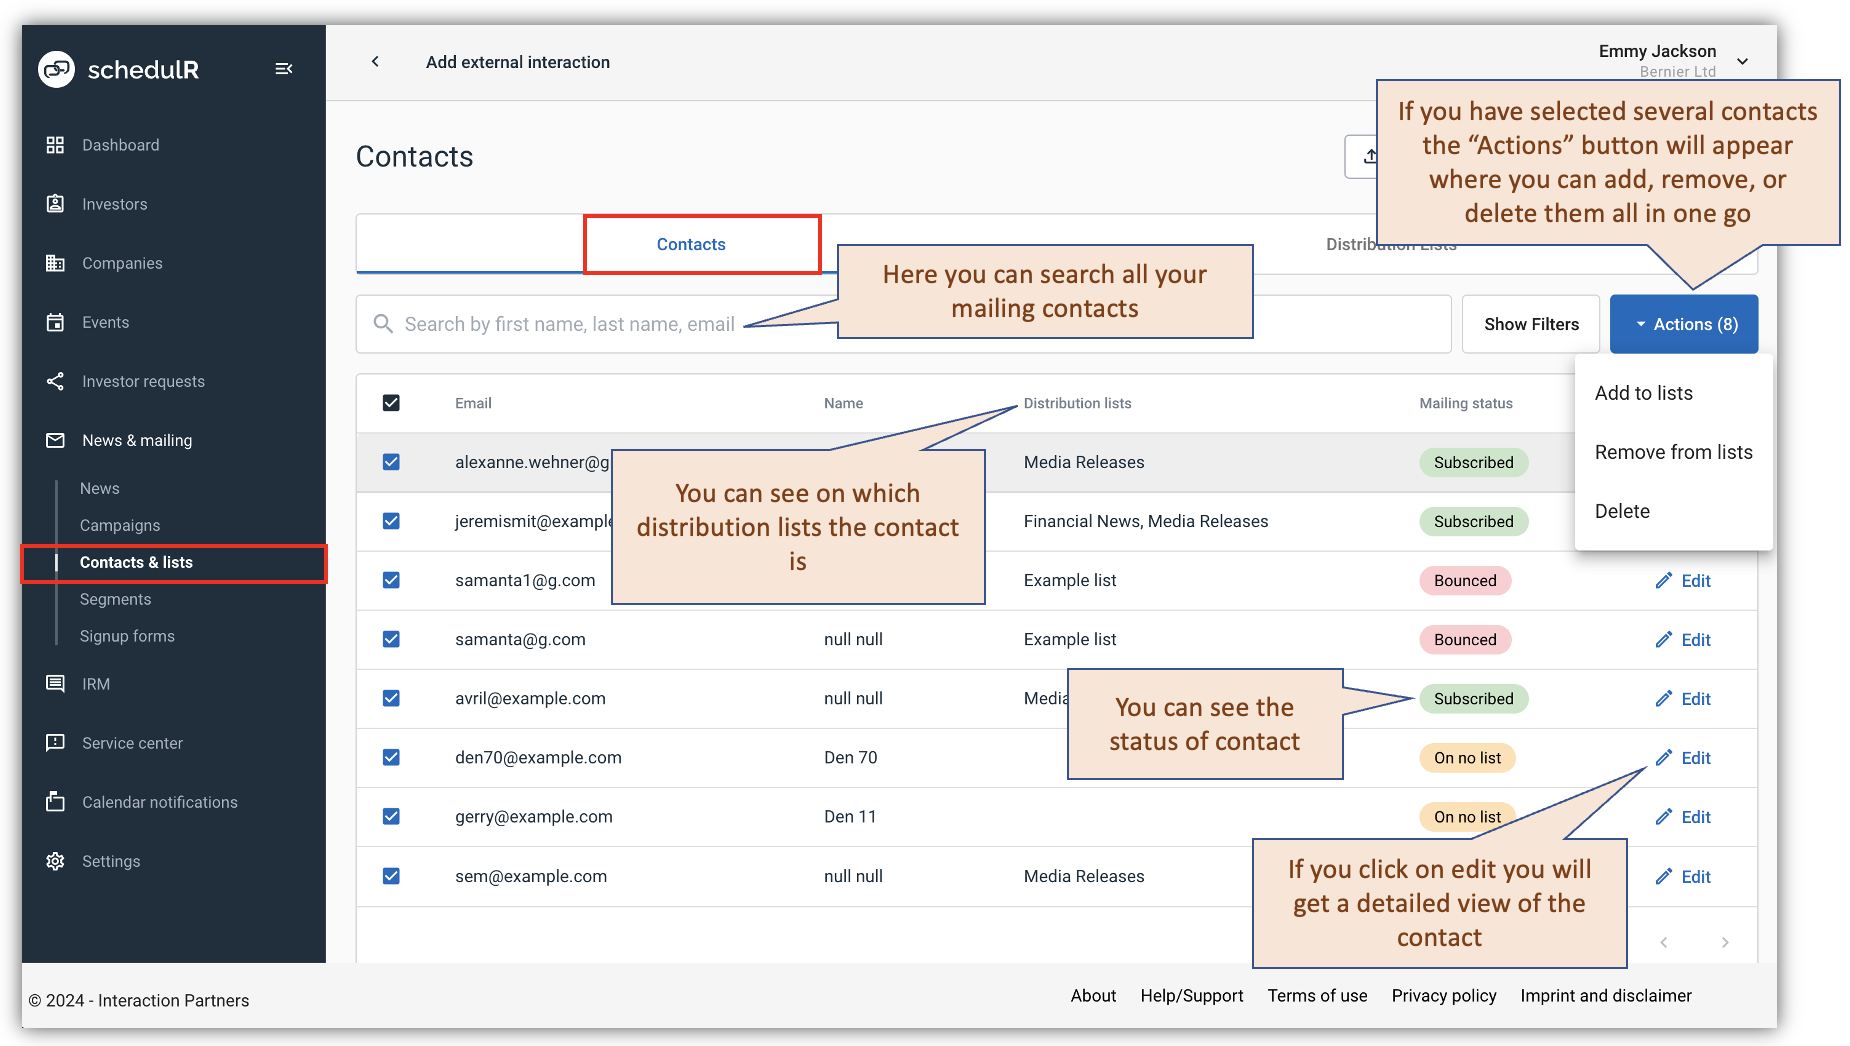
Task: Open the Terms of use link
Action: pyautogui.click(x=1317, y=995)
